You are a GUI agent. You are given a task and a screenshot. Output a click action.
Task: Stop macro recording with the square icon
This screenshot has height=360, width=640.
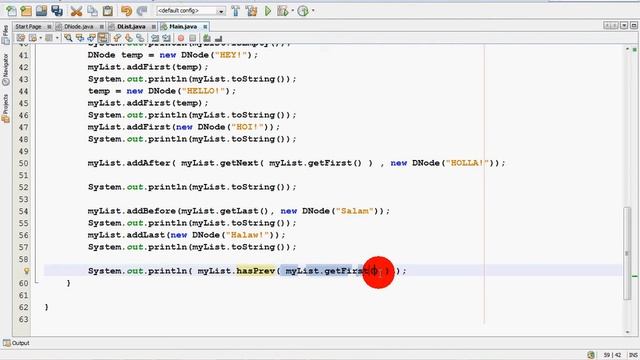tap(192, 38)
